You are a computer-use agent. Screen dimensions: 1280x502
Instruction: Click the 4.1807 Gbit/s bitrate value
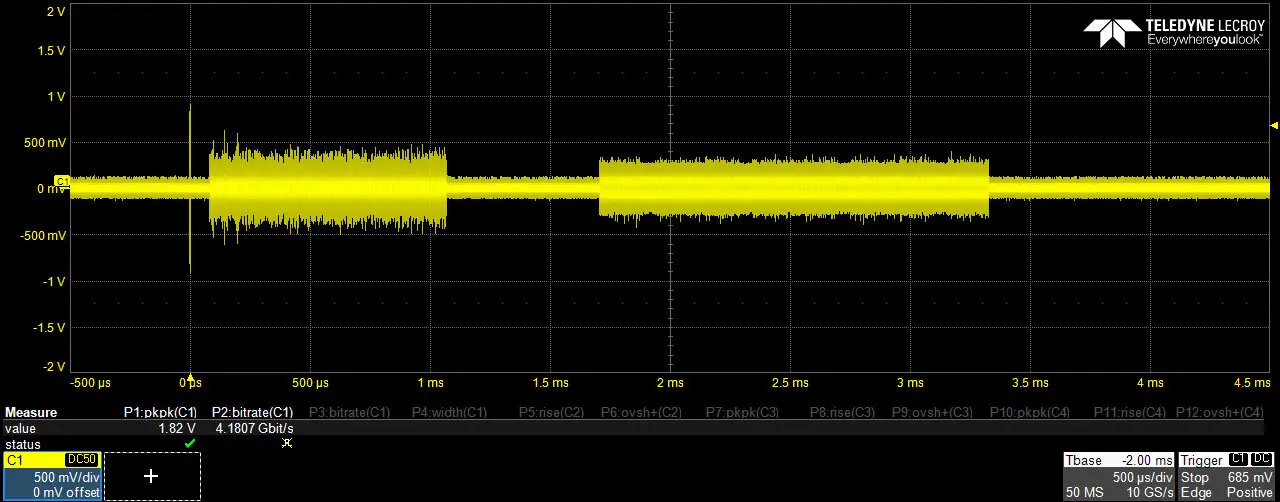point(254,428)
